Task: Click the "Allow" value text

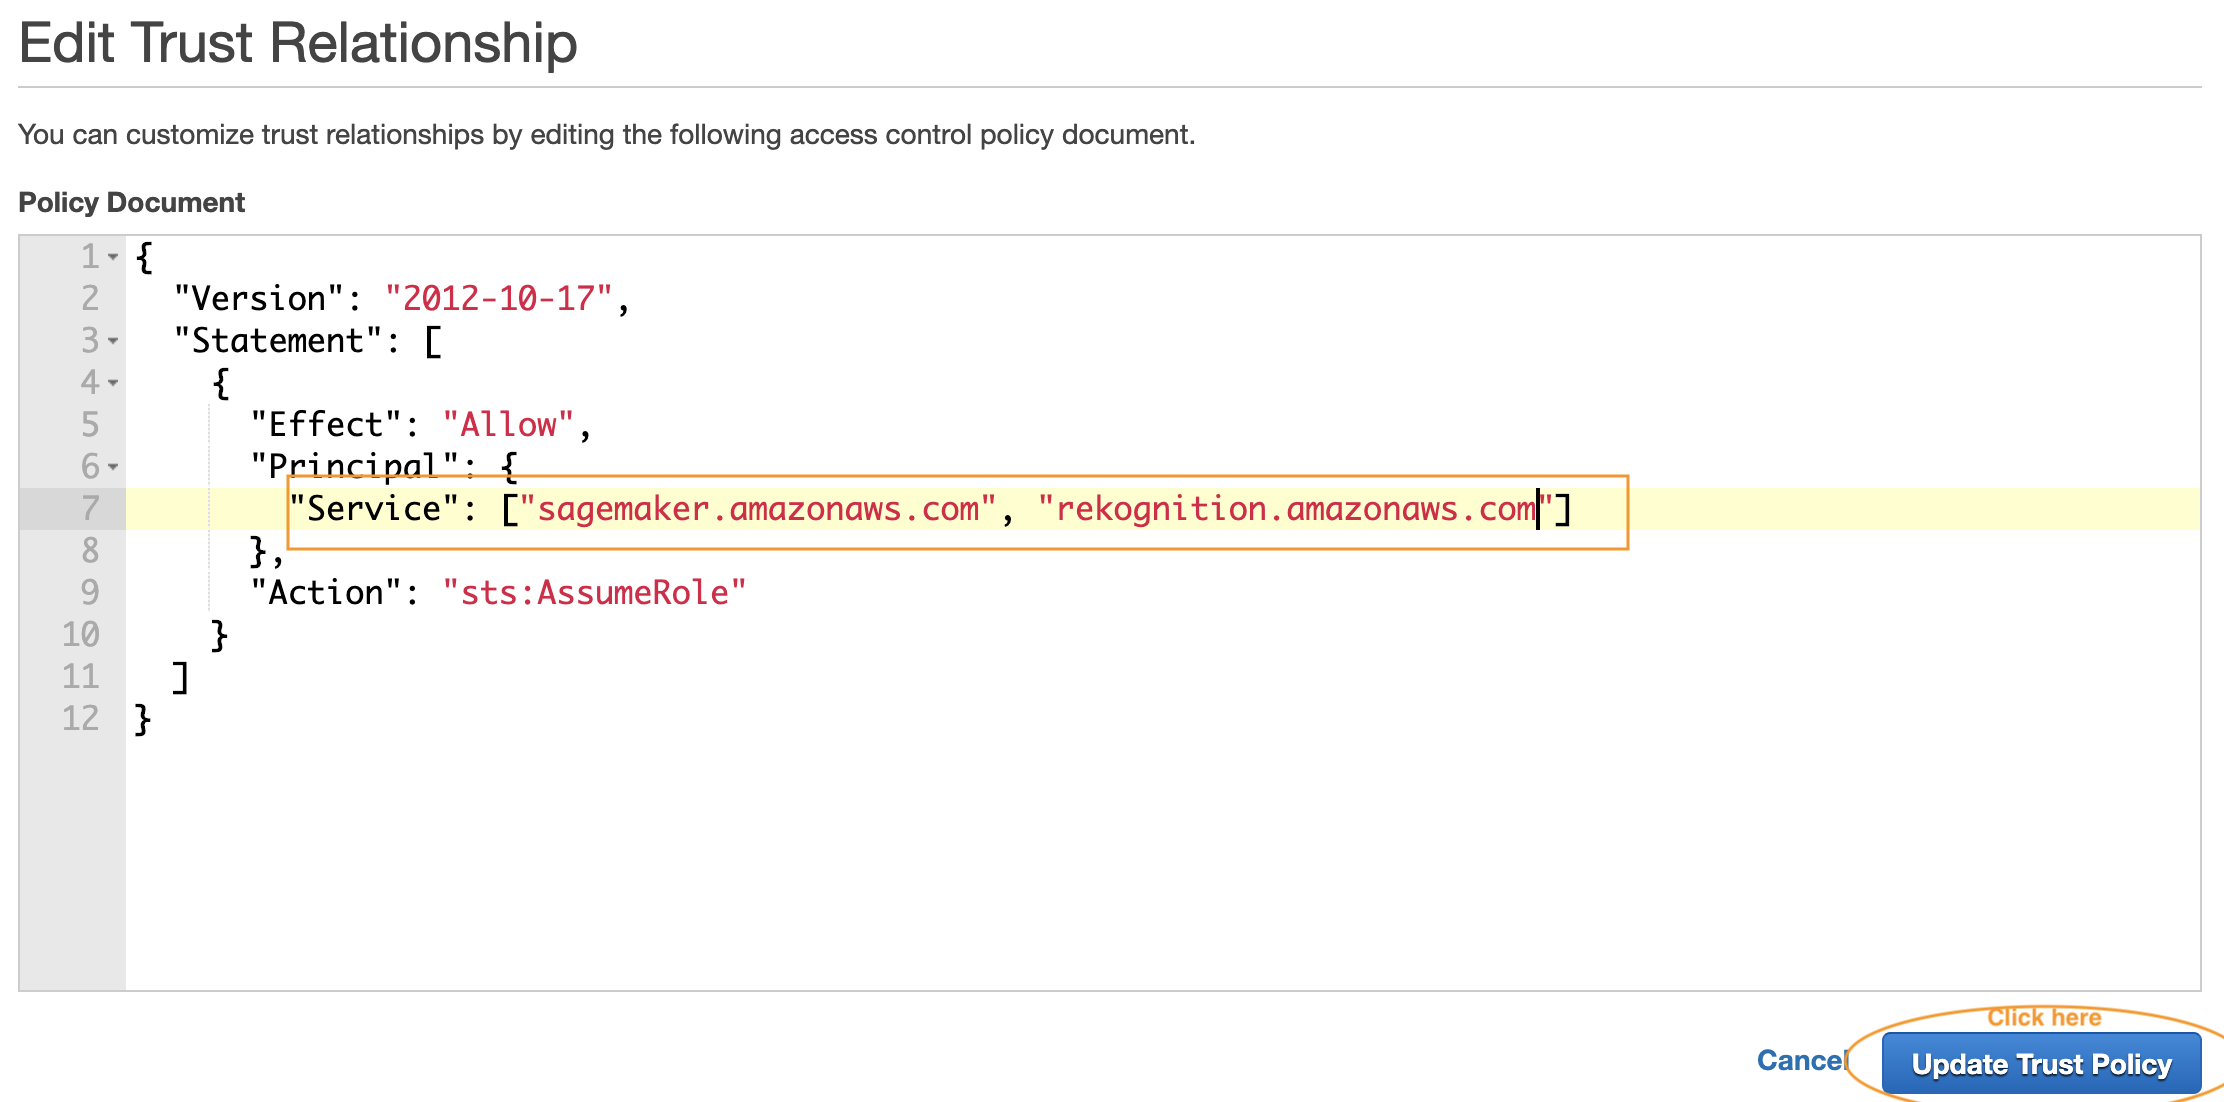Action: tap(508, 425)
